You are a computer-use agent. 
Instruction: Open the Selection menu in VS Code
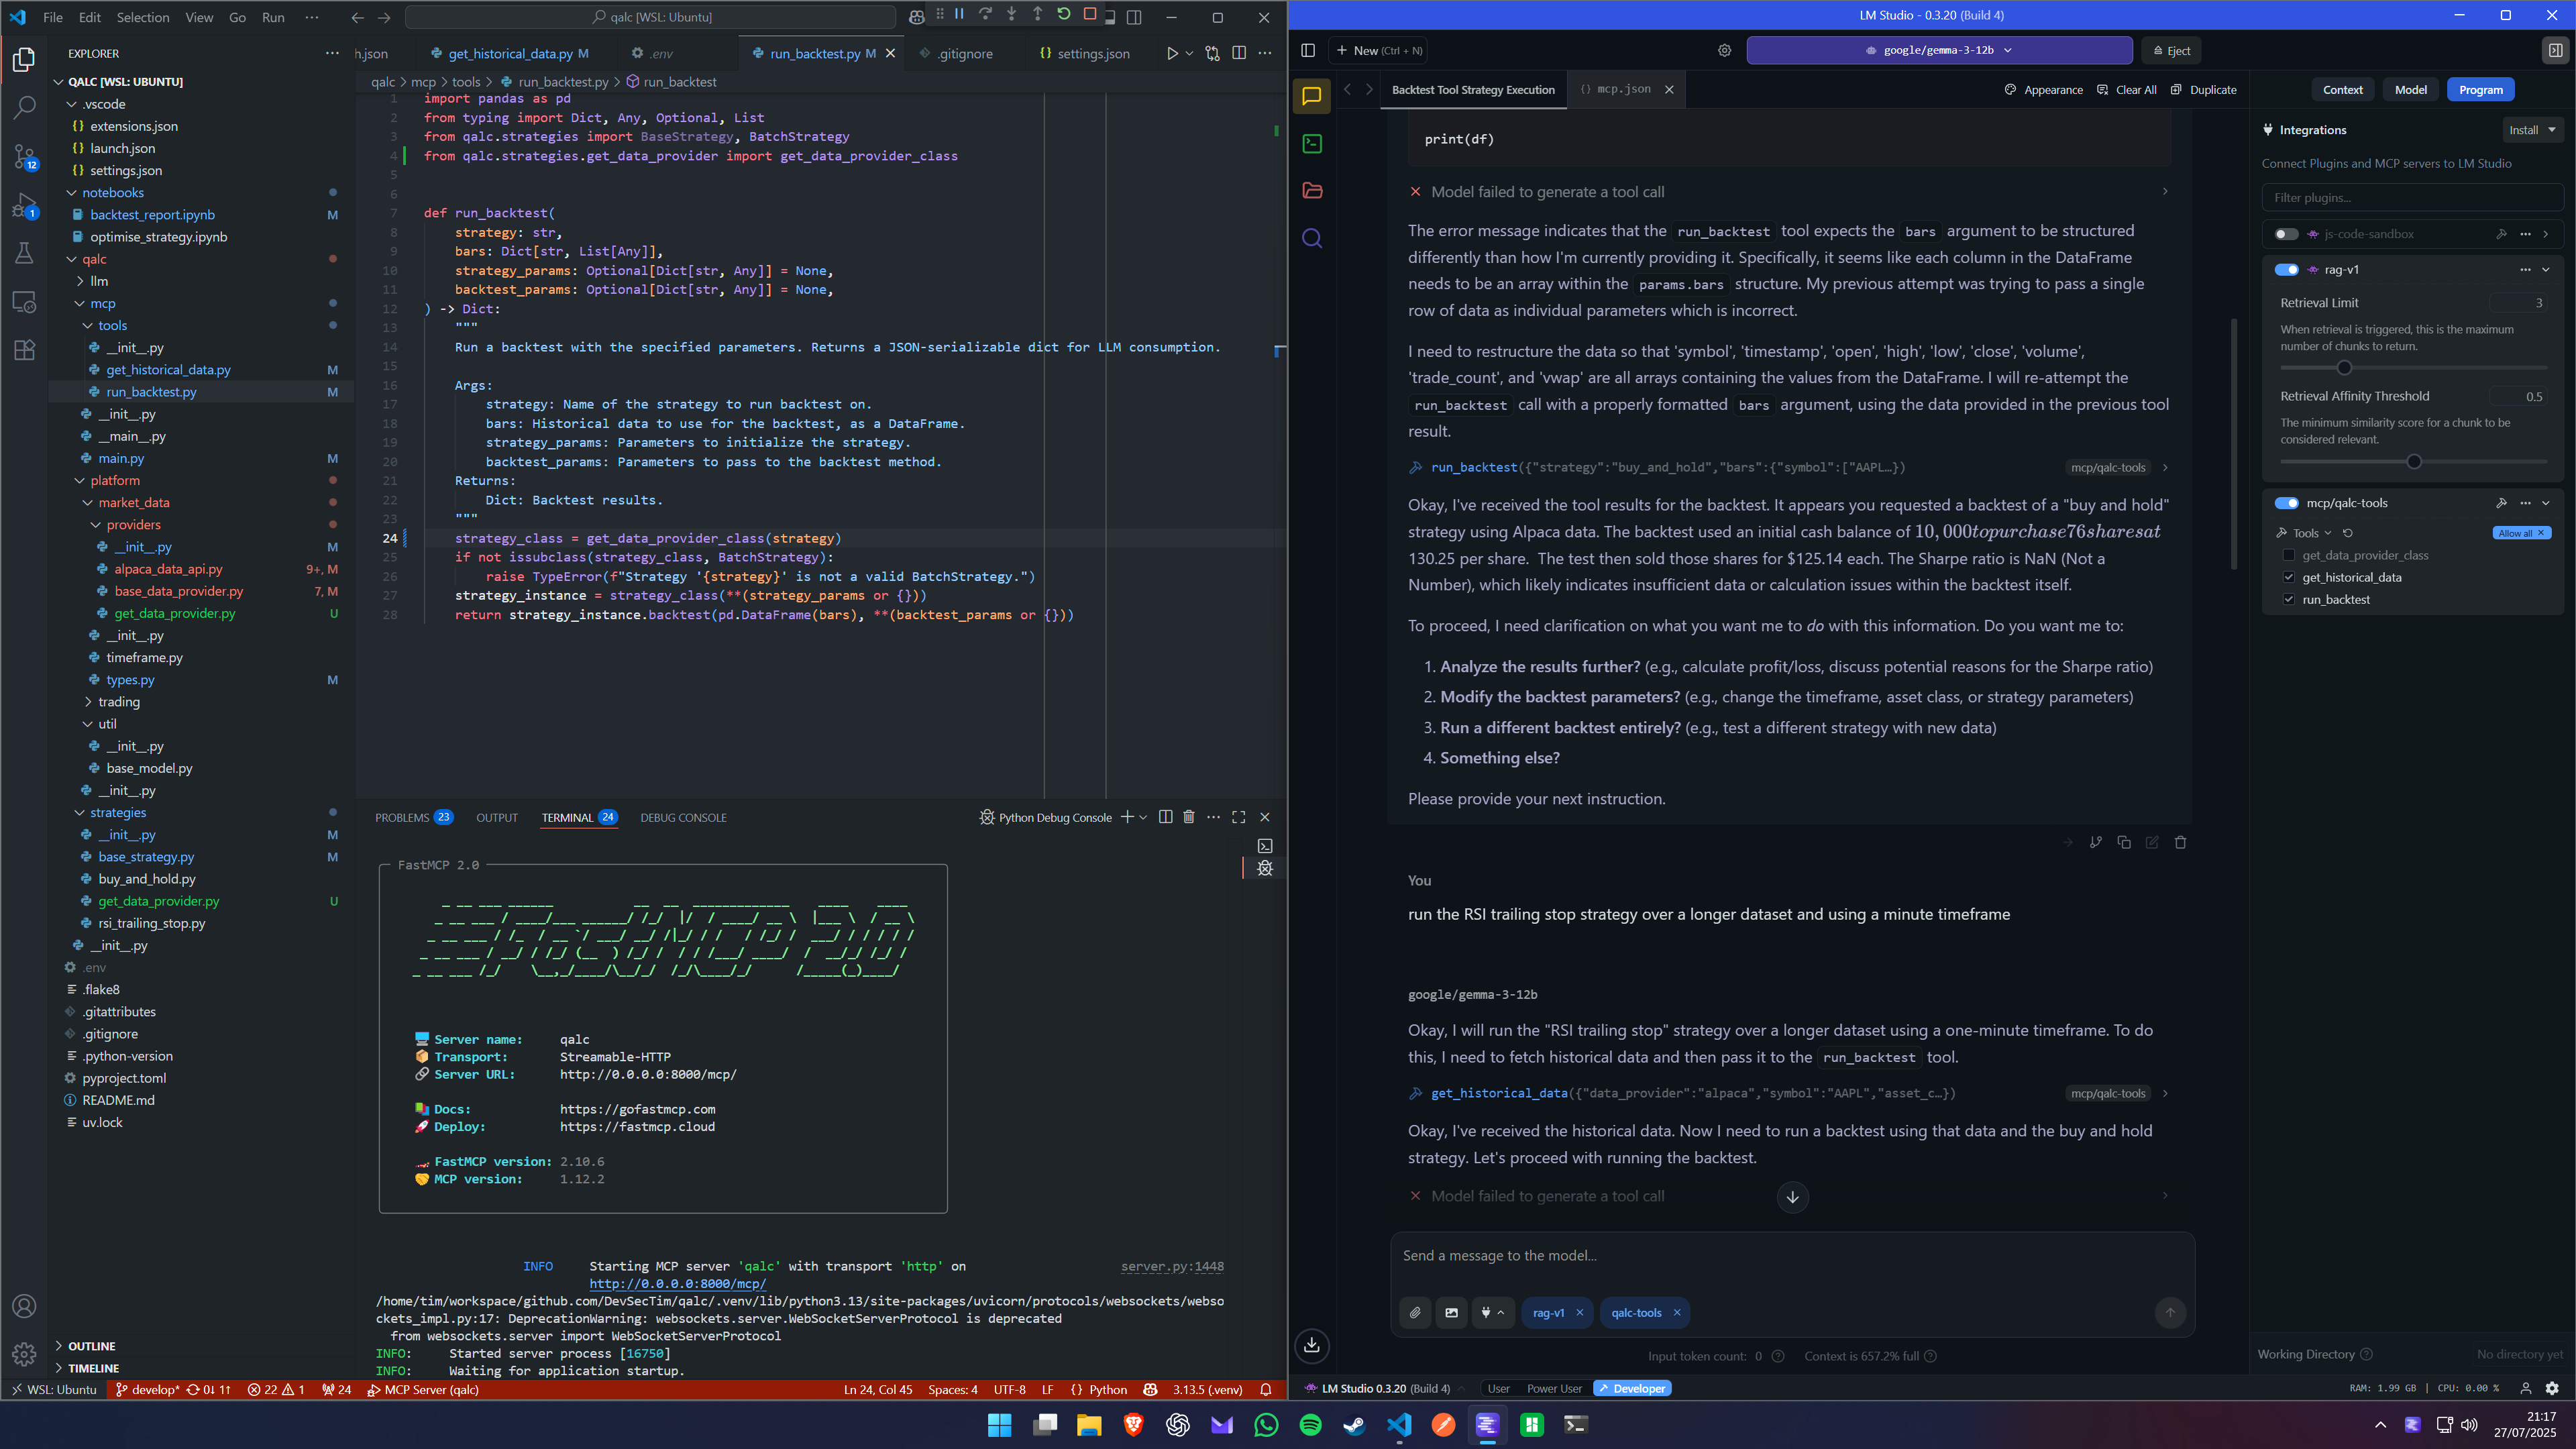tap(142, 17)
